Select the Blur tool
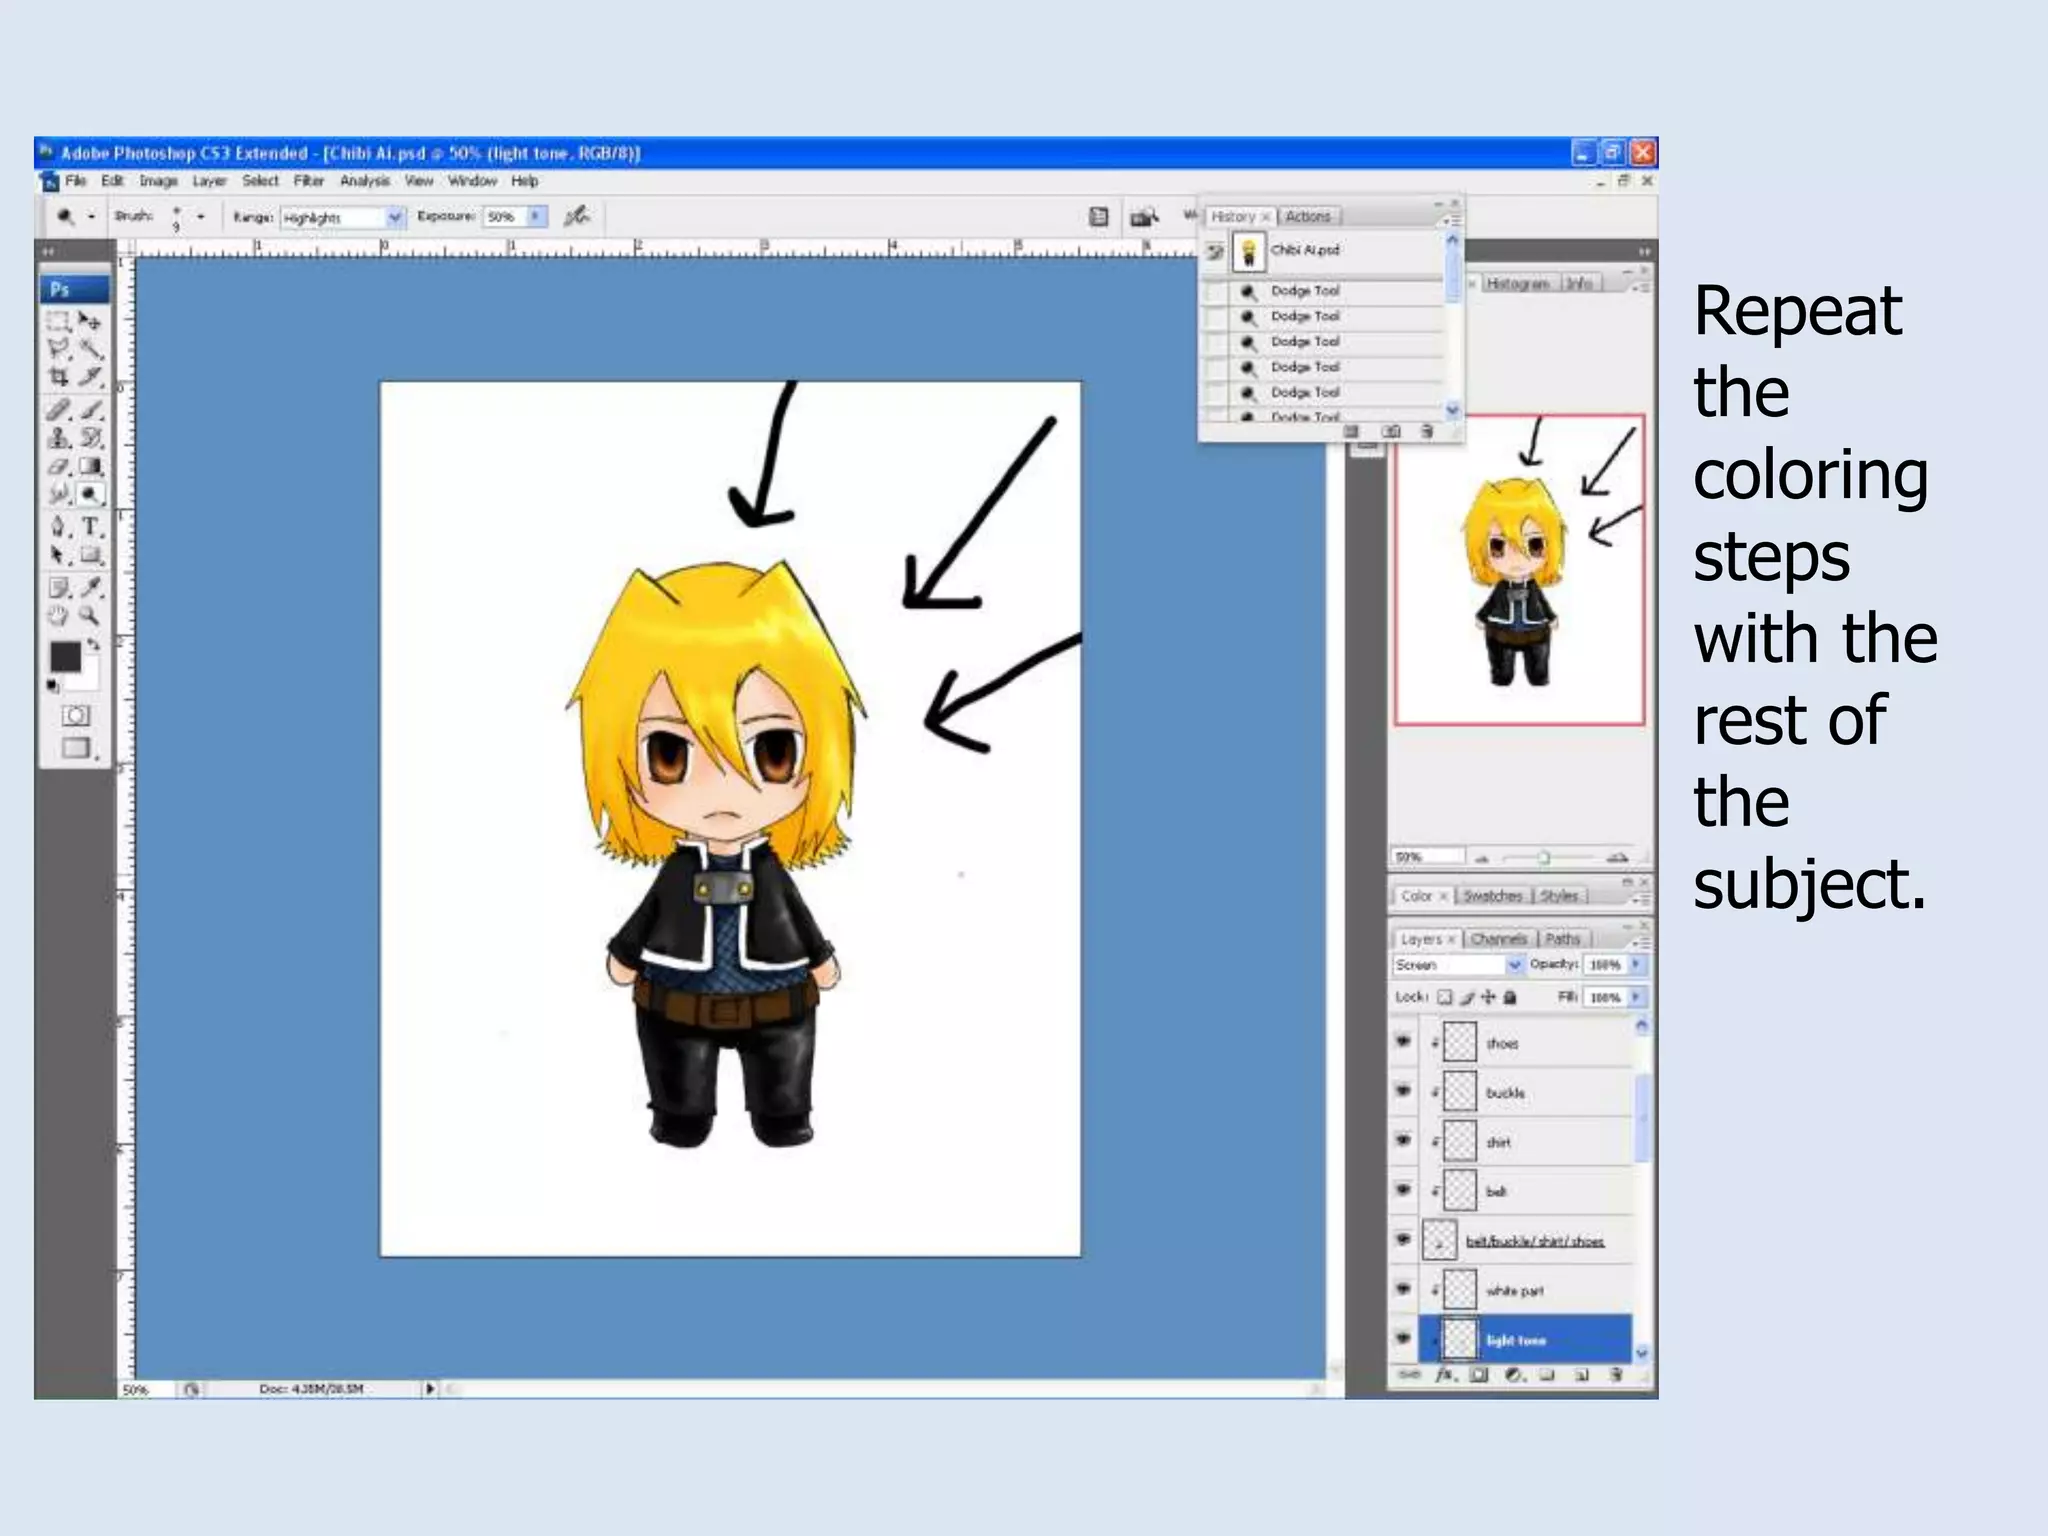The height and width of the screenshot is (1536, 2048). [x=59, y=494]
